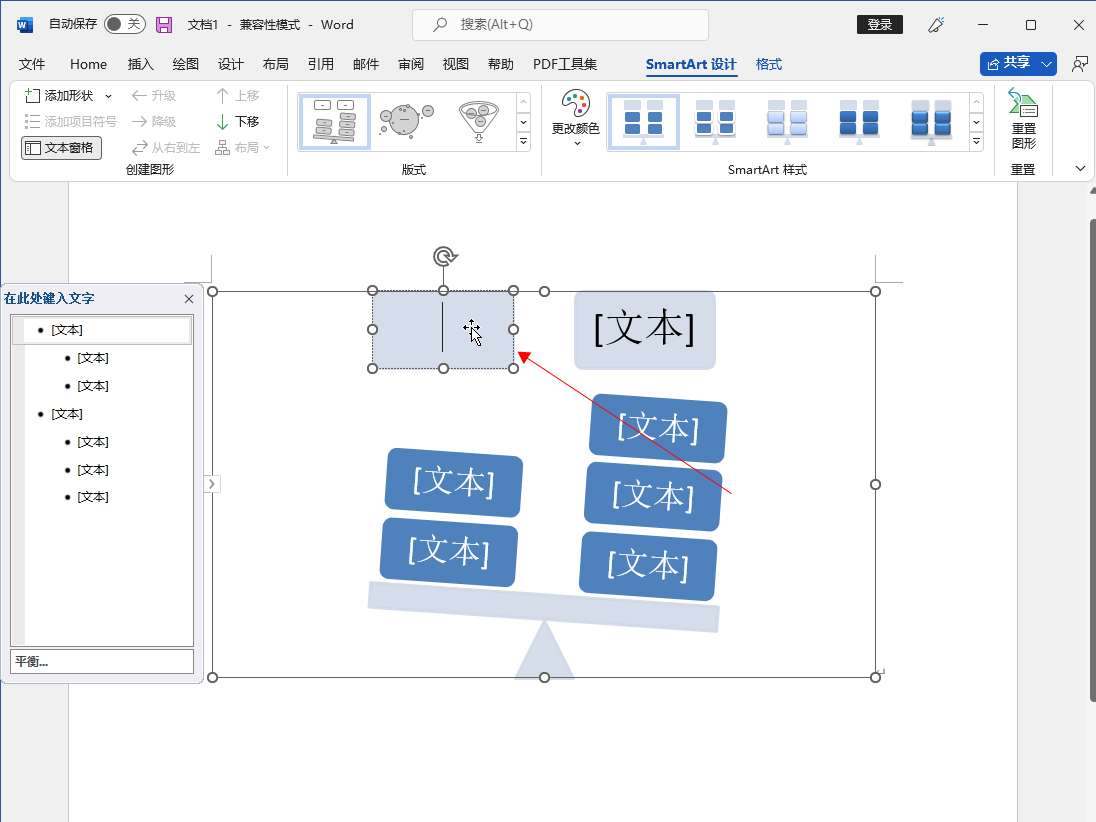Screen dimensions: 1096x822
Task: Select the gear layout thumbnail
Action: [406, 121]
